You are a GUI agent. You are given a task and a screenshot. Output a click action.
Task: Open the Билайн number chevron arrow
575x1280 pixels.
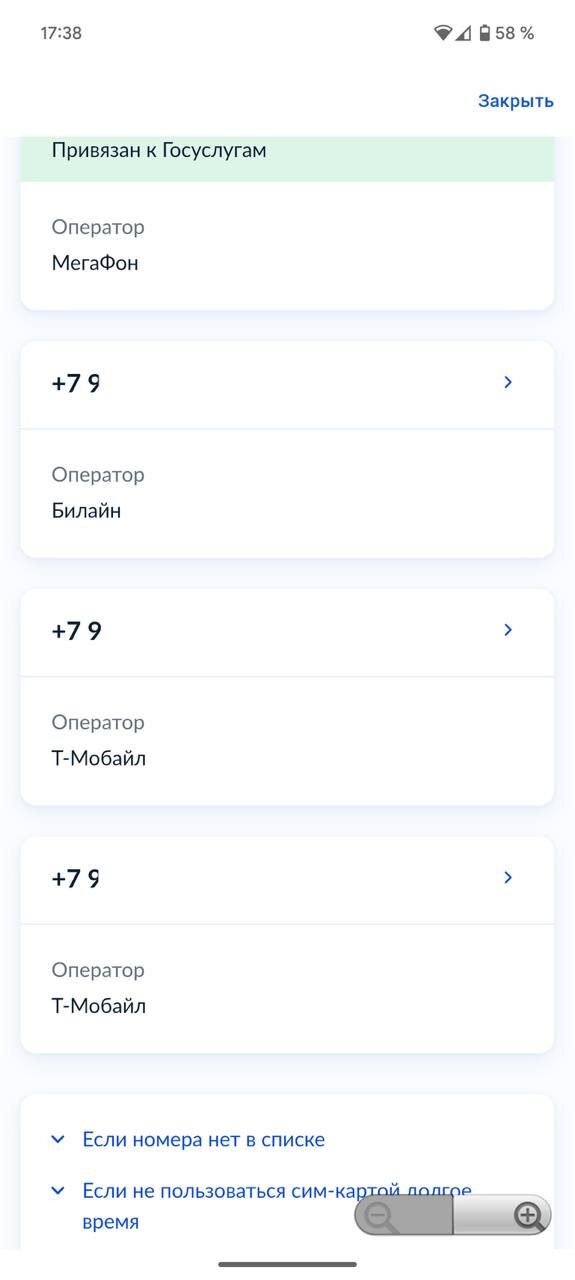pyautogui.click(x=508, y=382)
